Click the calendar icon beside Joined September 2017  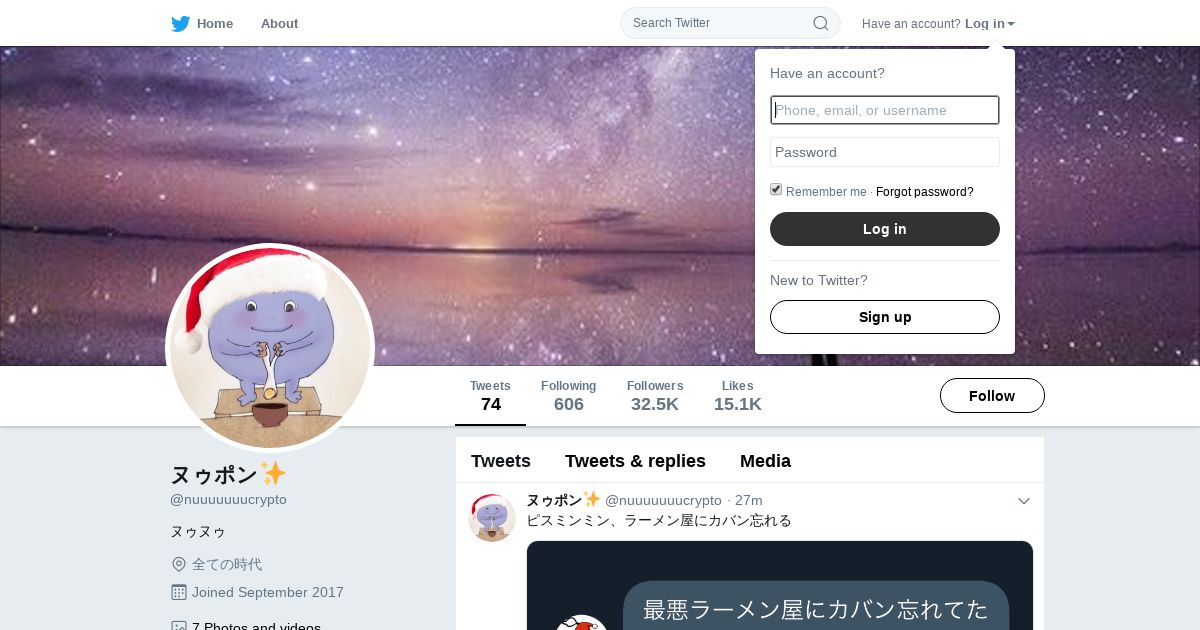tap(179, 592)
